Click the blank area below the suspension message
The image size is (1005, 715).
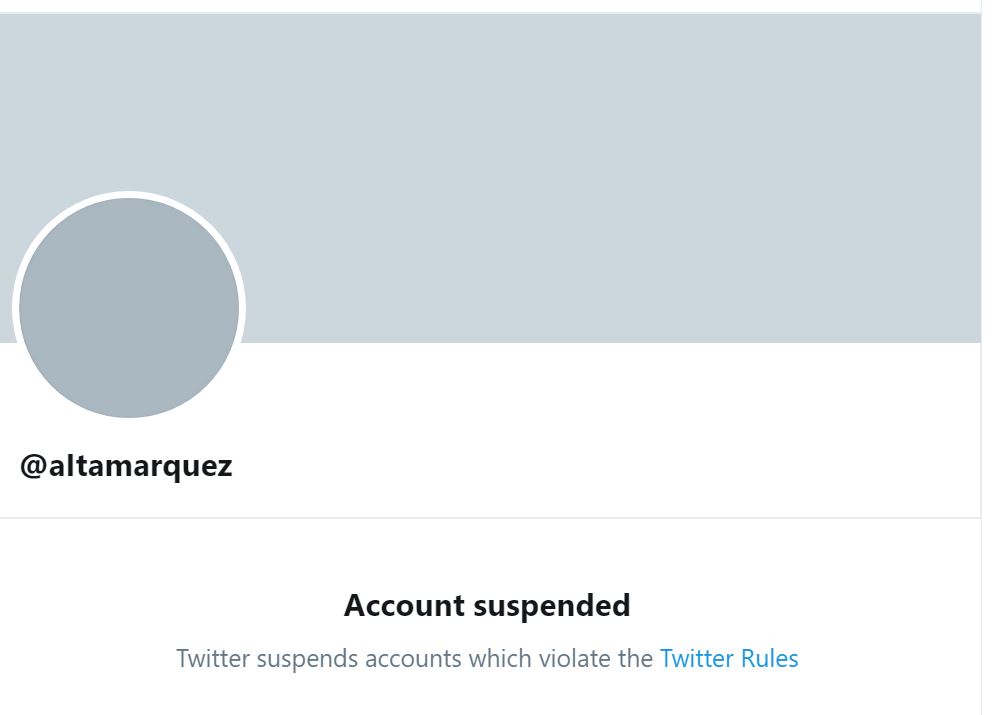point(487,697)
